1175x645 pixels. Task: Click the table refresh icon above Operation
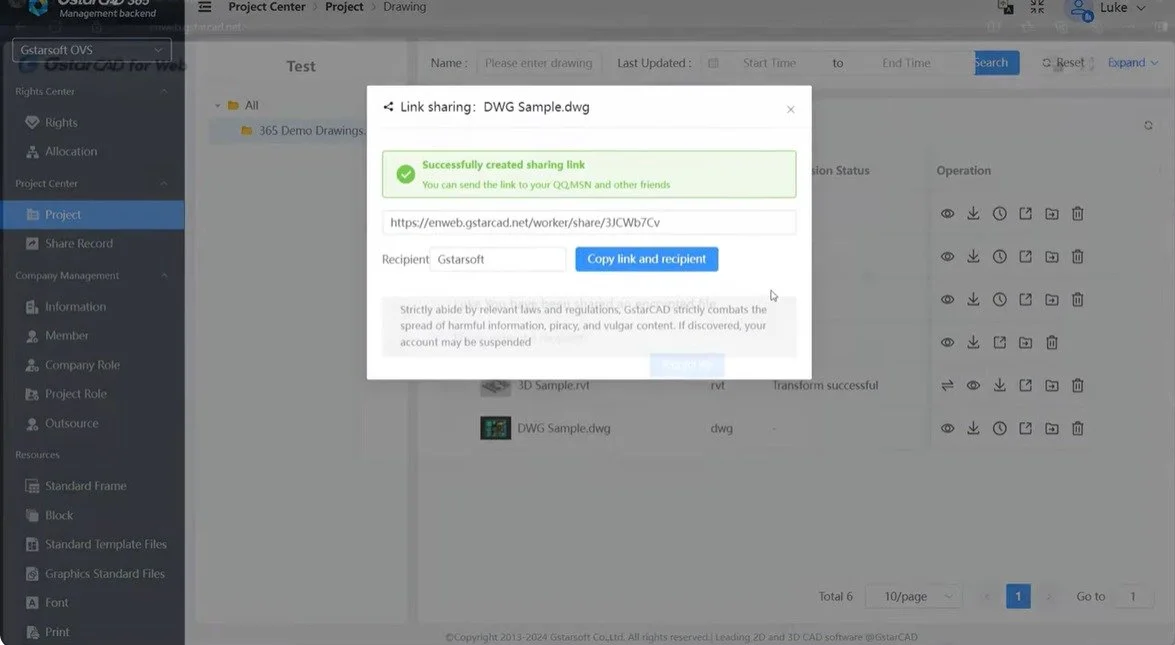coord(1148,126)
